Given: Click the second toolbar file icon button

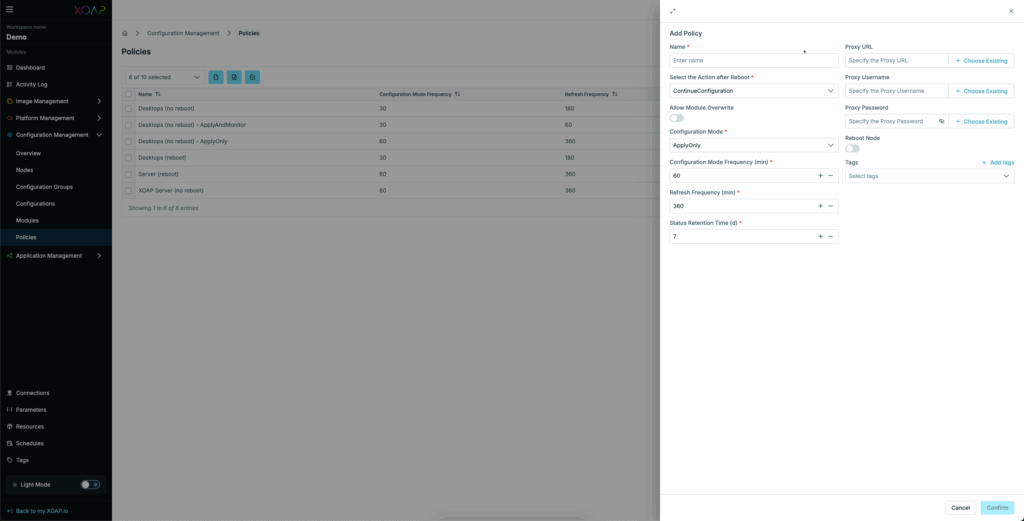Looking at the screenshot, I should pos(234,77).
